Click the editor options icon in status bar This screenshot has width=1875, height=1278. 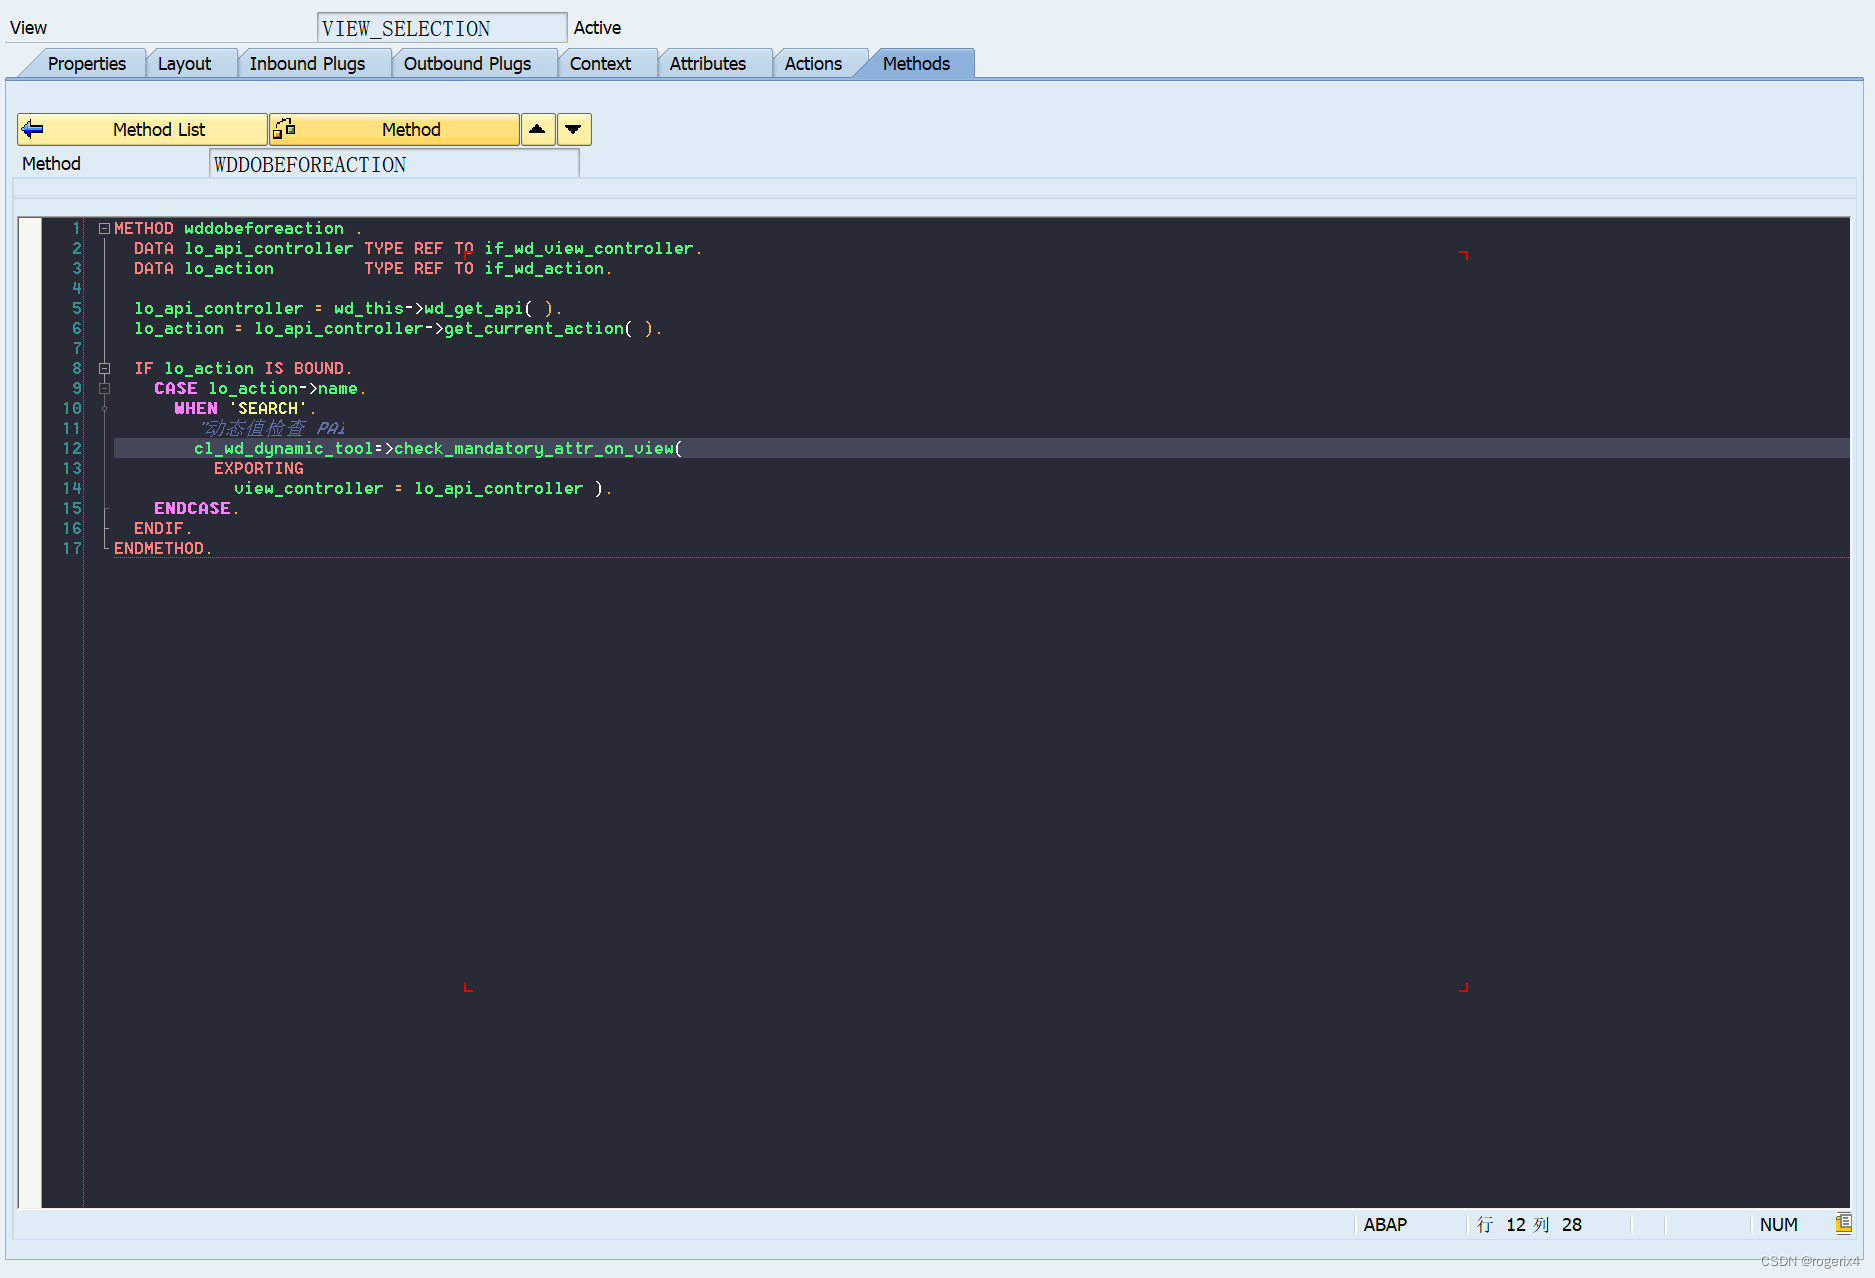pyautogui.click(x=1844, y=1223)
